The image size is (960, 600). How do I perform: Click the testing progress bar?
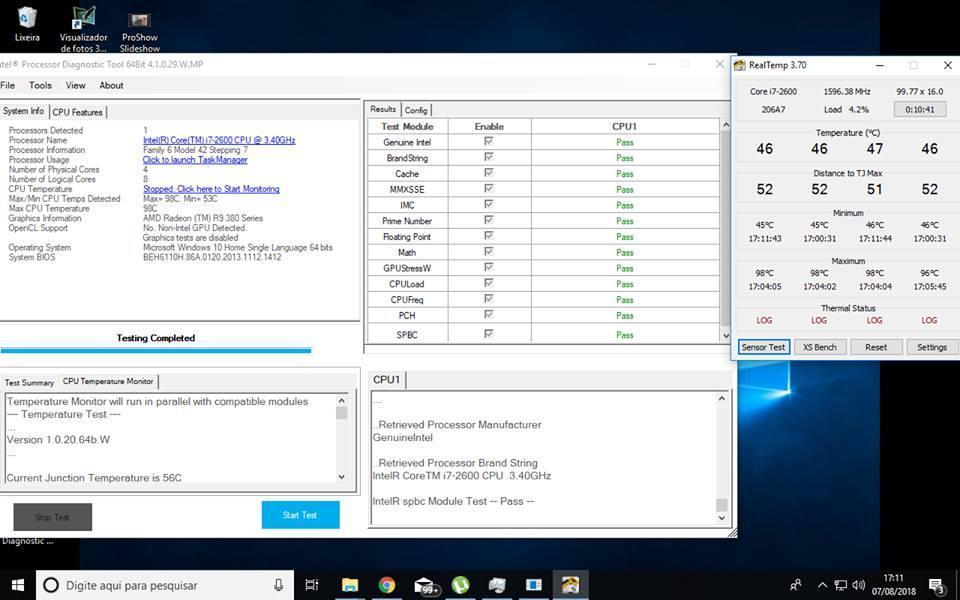(x=156, y=351)
